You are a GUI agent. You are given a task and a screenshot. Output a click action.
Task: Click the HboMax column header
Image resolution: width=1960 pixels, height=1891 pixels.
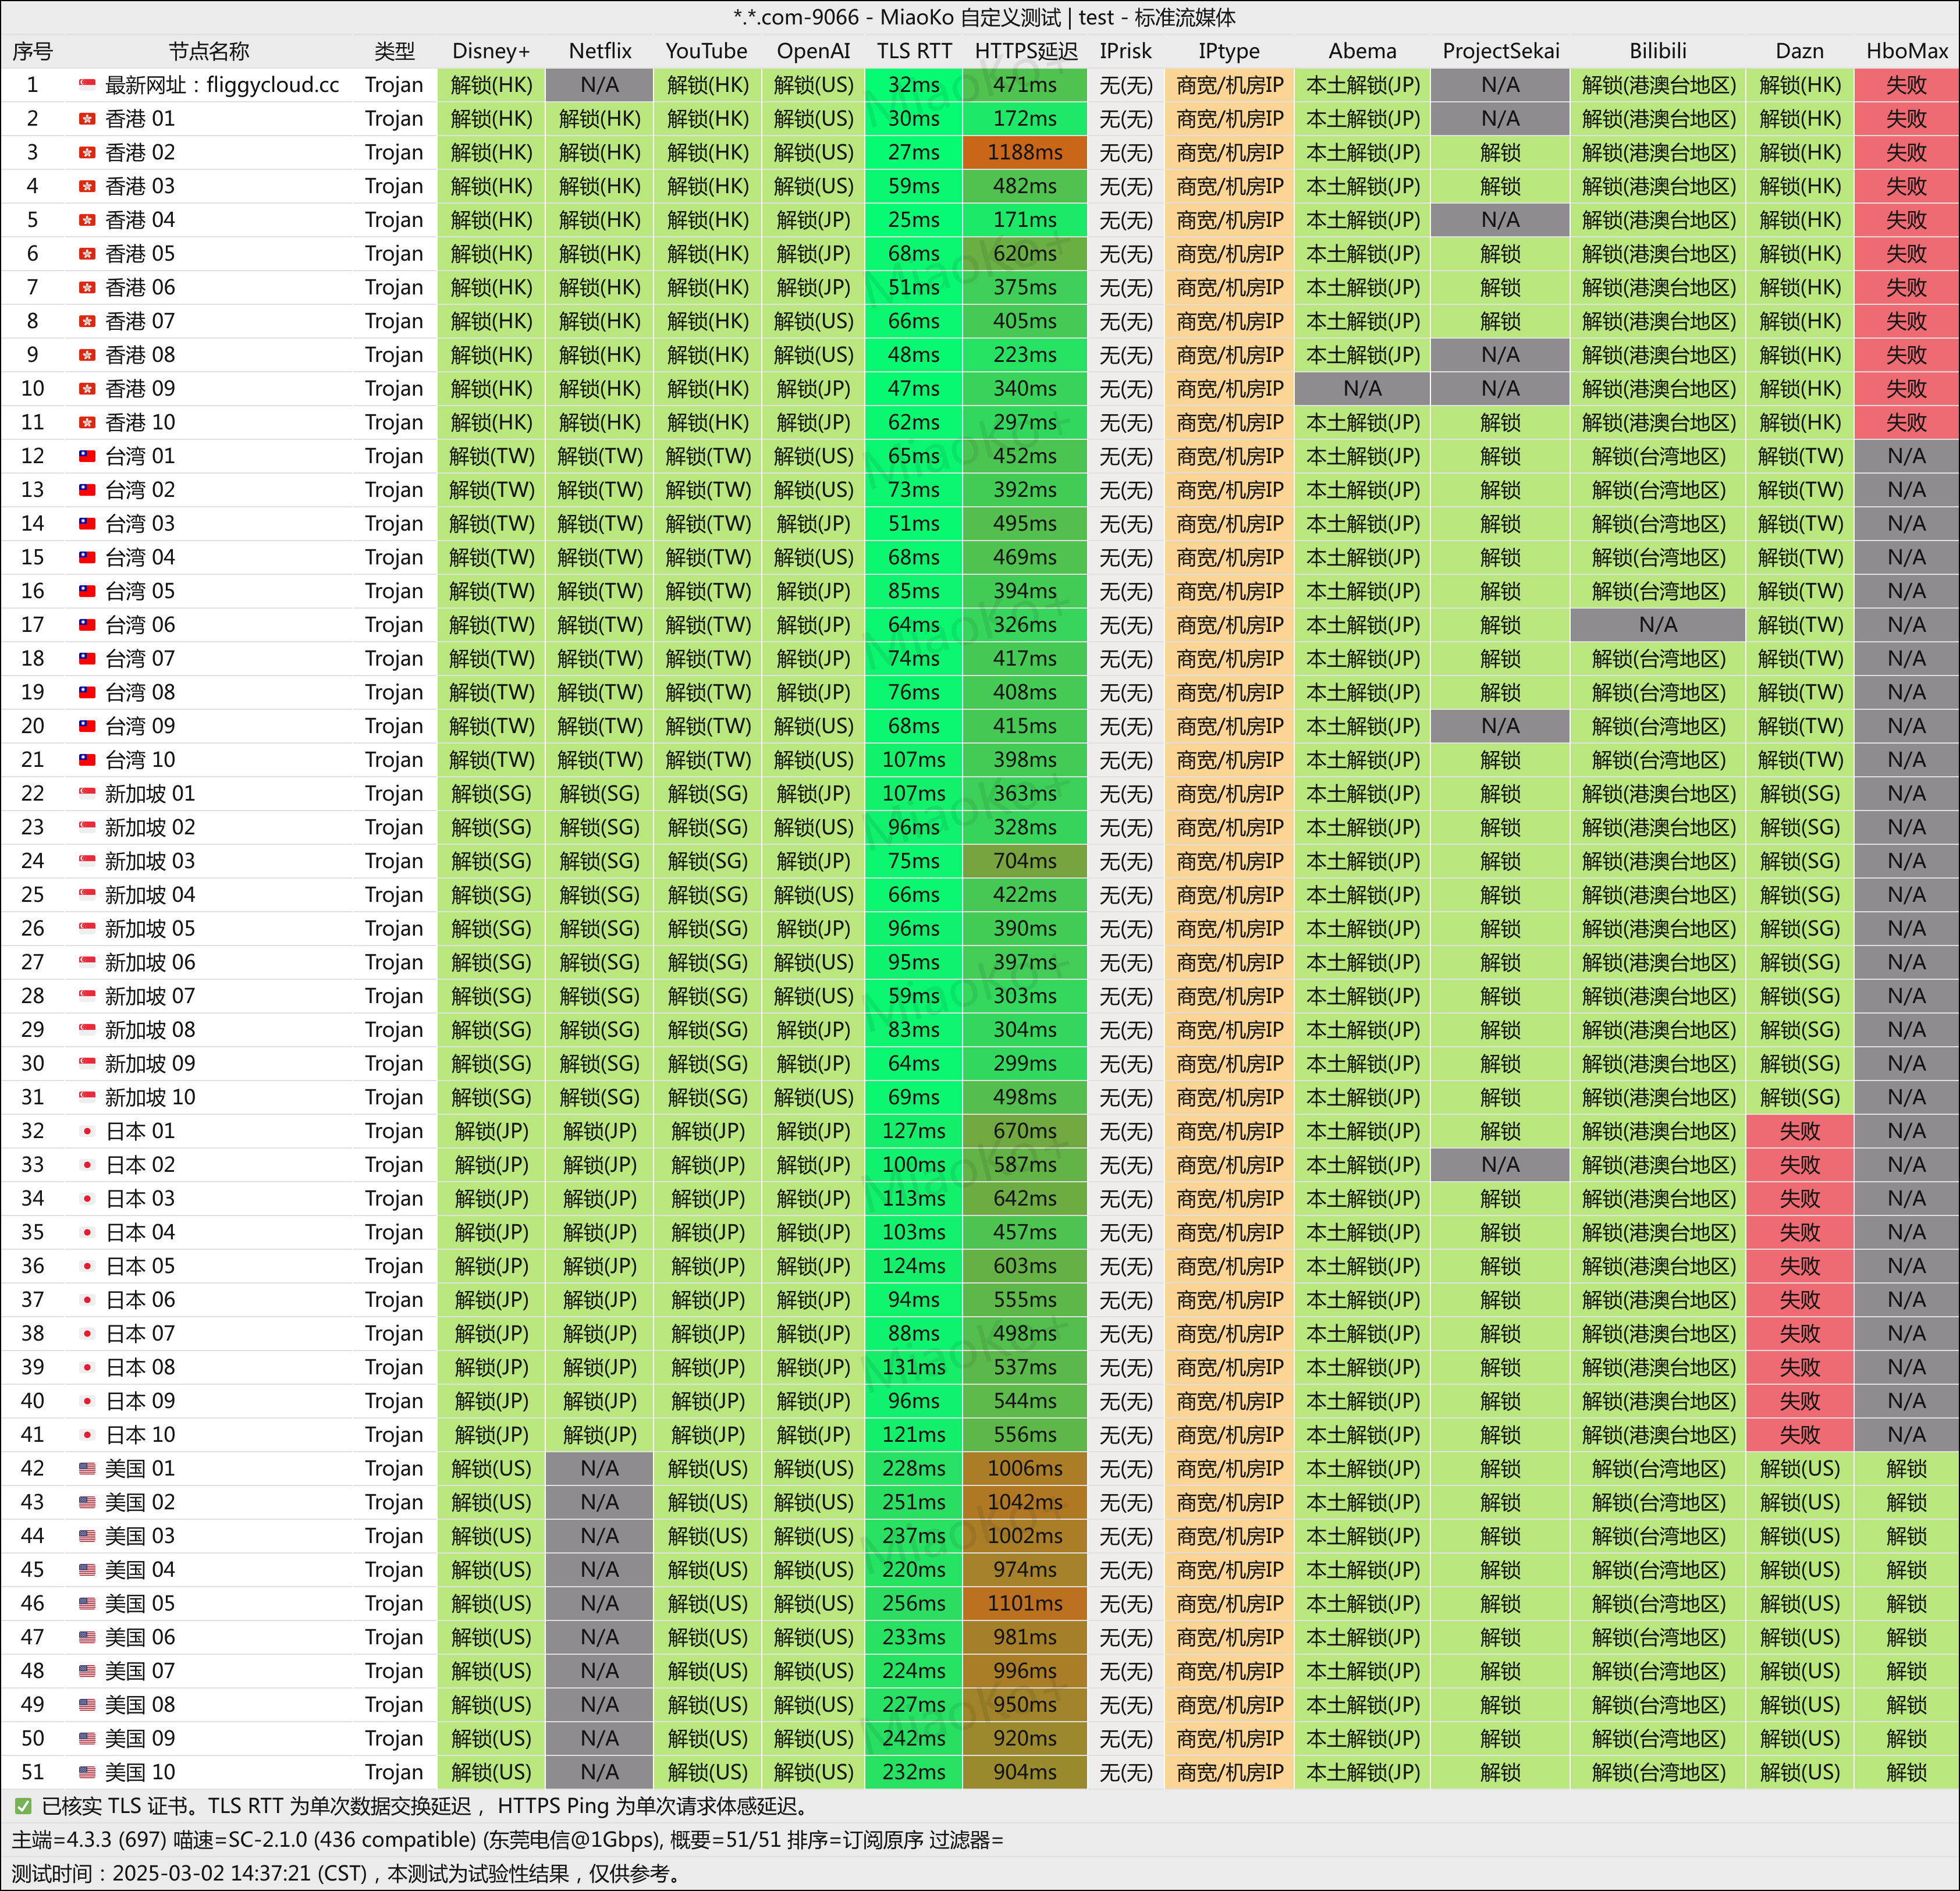click(x=1907, y=51)
